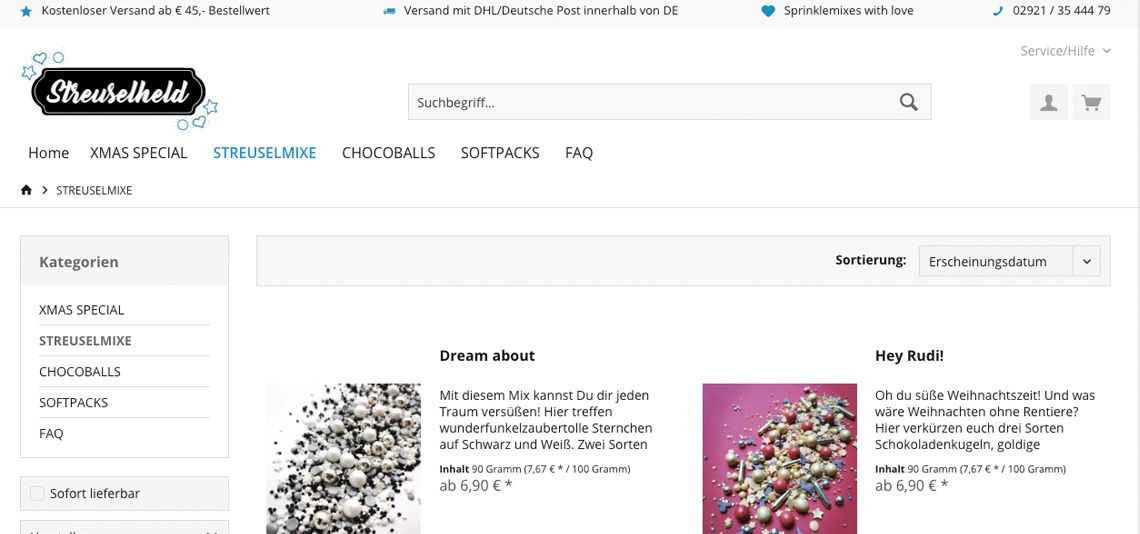The height and width of the screenshot is (534, 1140).
Task: Select SOFTPACKS in Kategorien sidebar
Action: 73,402
